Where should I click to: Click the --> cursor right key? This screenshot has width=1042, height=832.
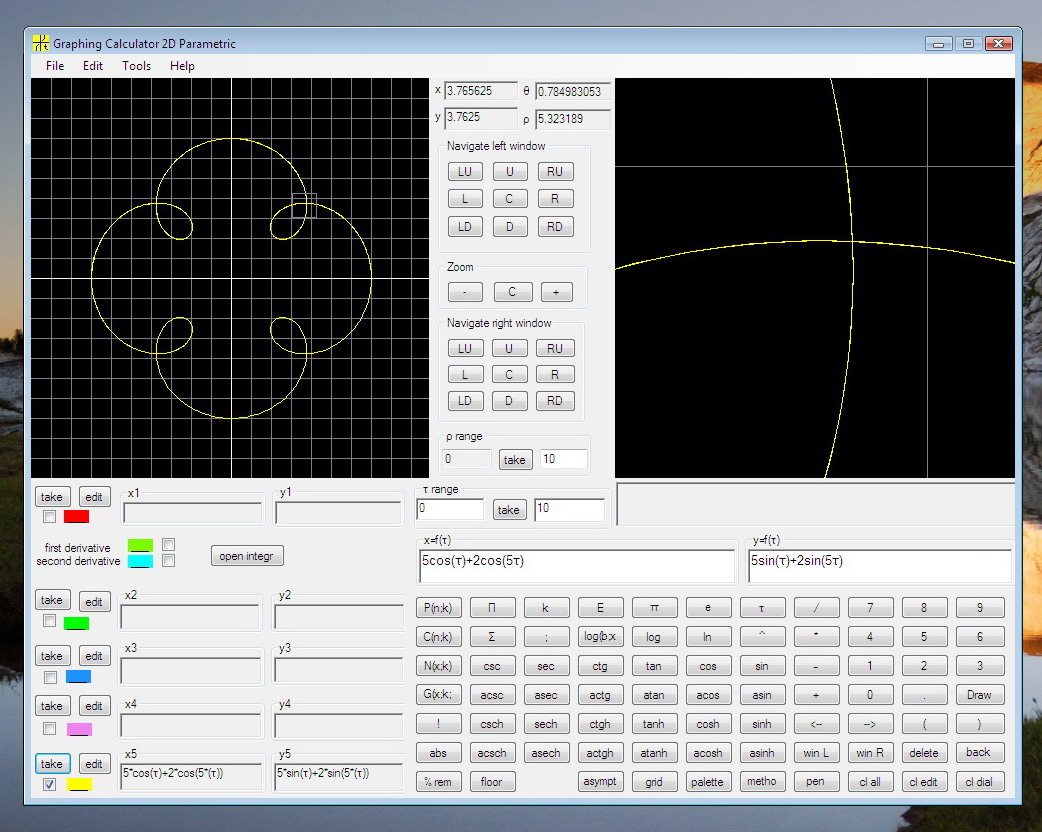[870, 724]
